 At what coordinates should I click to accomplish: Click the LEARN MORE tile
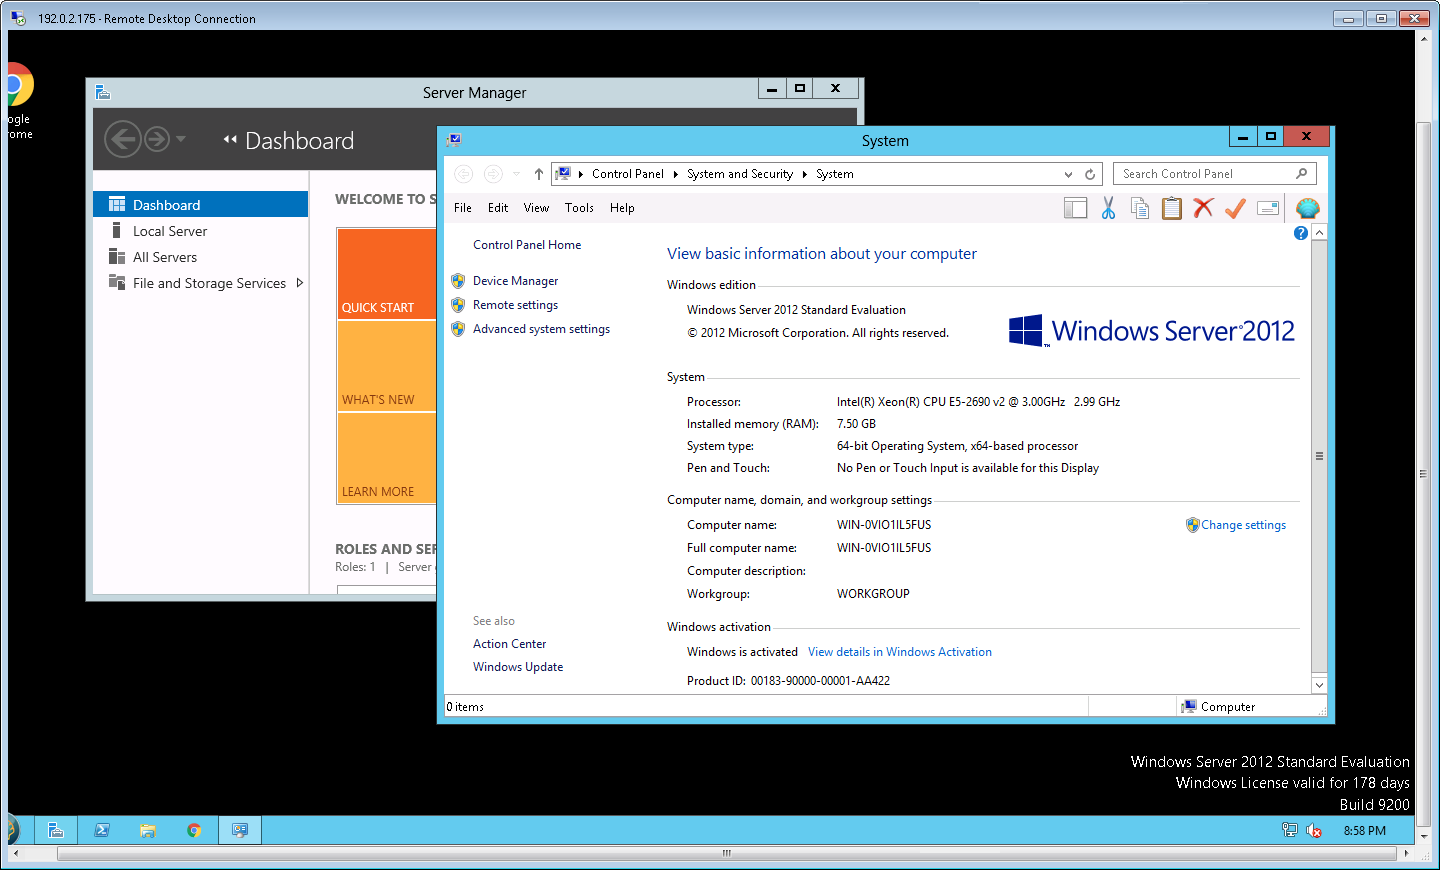[387, 458]
